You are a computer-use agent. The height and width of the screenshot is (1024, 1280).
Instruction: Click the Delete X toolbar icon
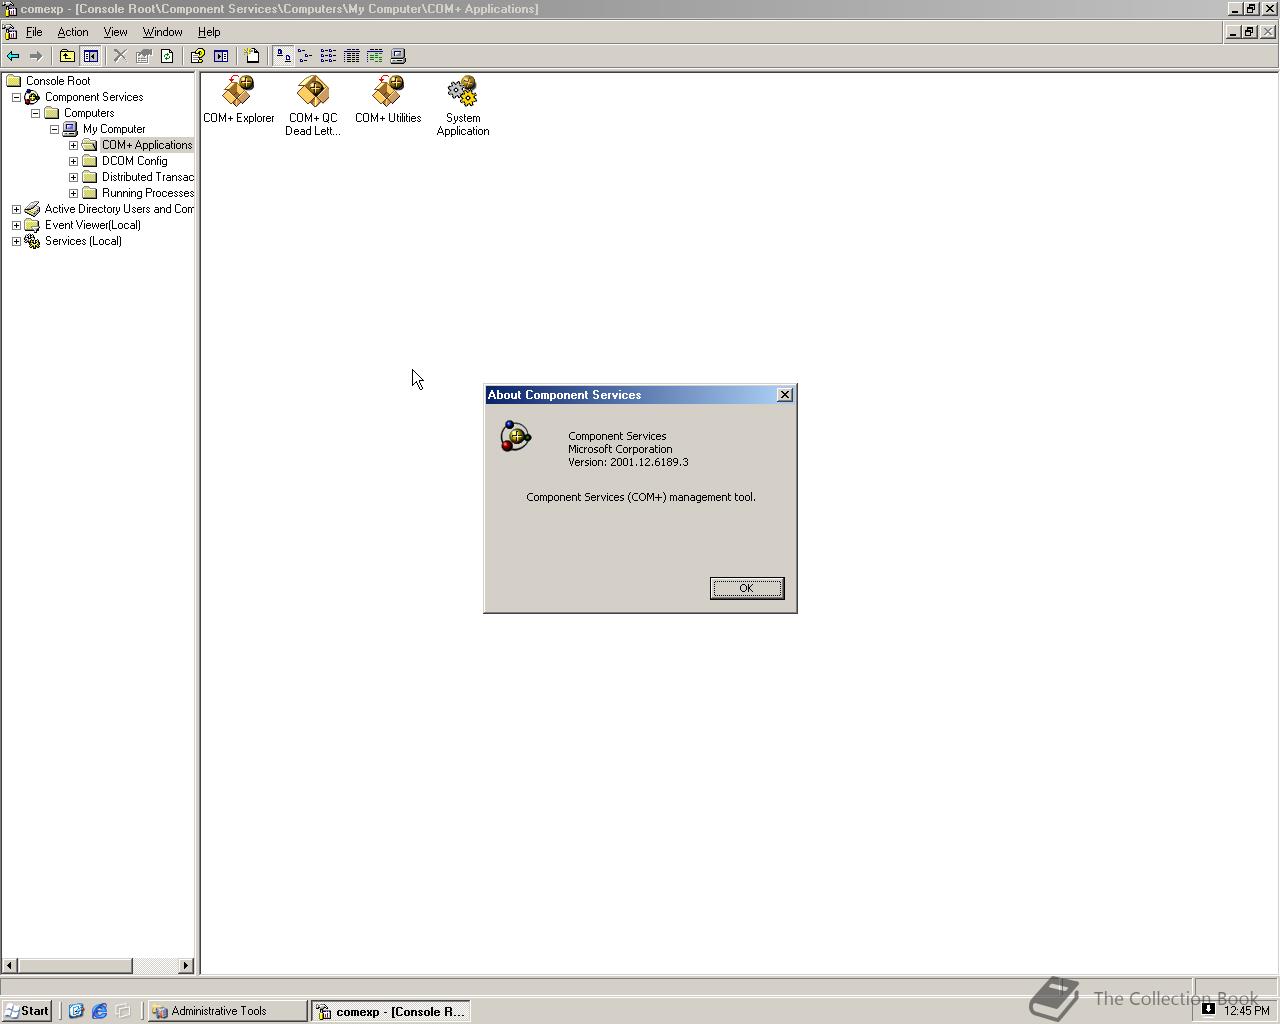(120, 56)
